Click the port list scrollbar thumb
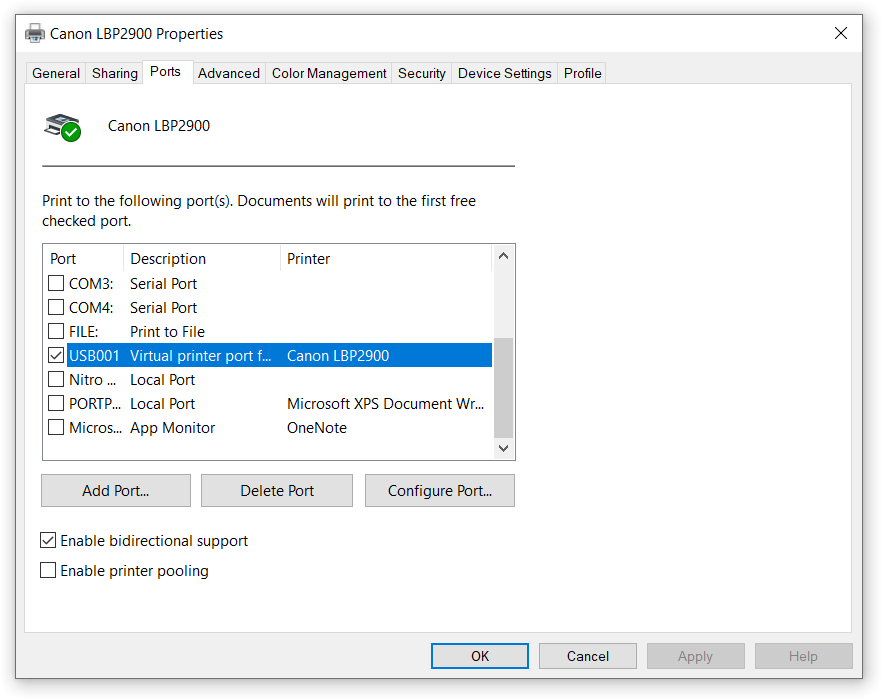 [x=503, y=387]
